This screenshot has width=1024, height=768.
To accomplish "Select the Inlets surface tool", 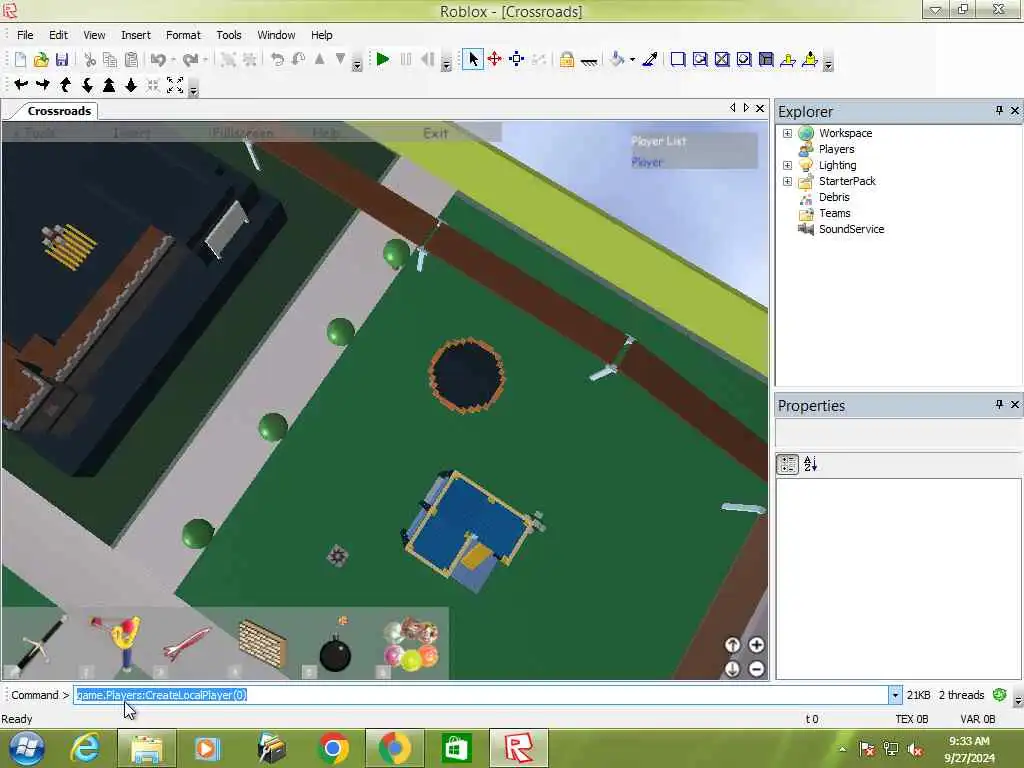I will [x=766, y=59].
